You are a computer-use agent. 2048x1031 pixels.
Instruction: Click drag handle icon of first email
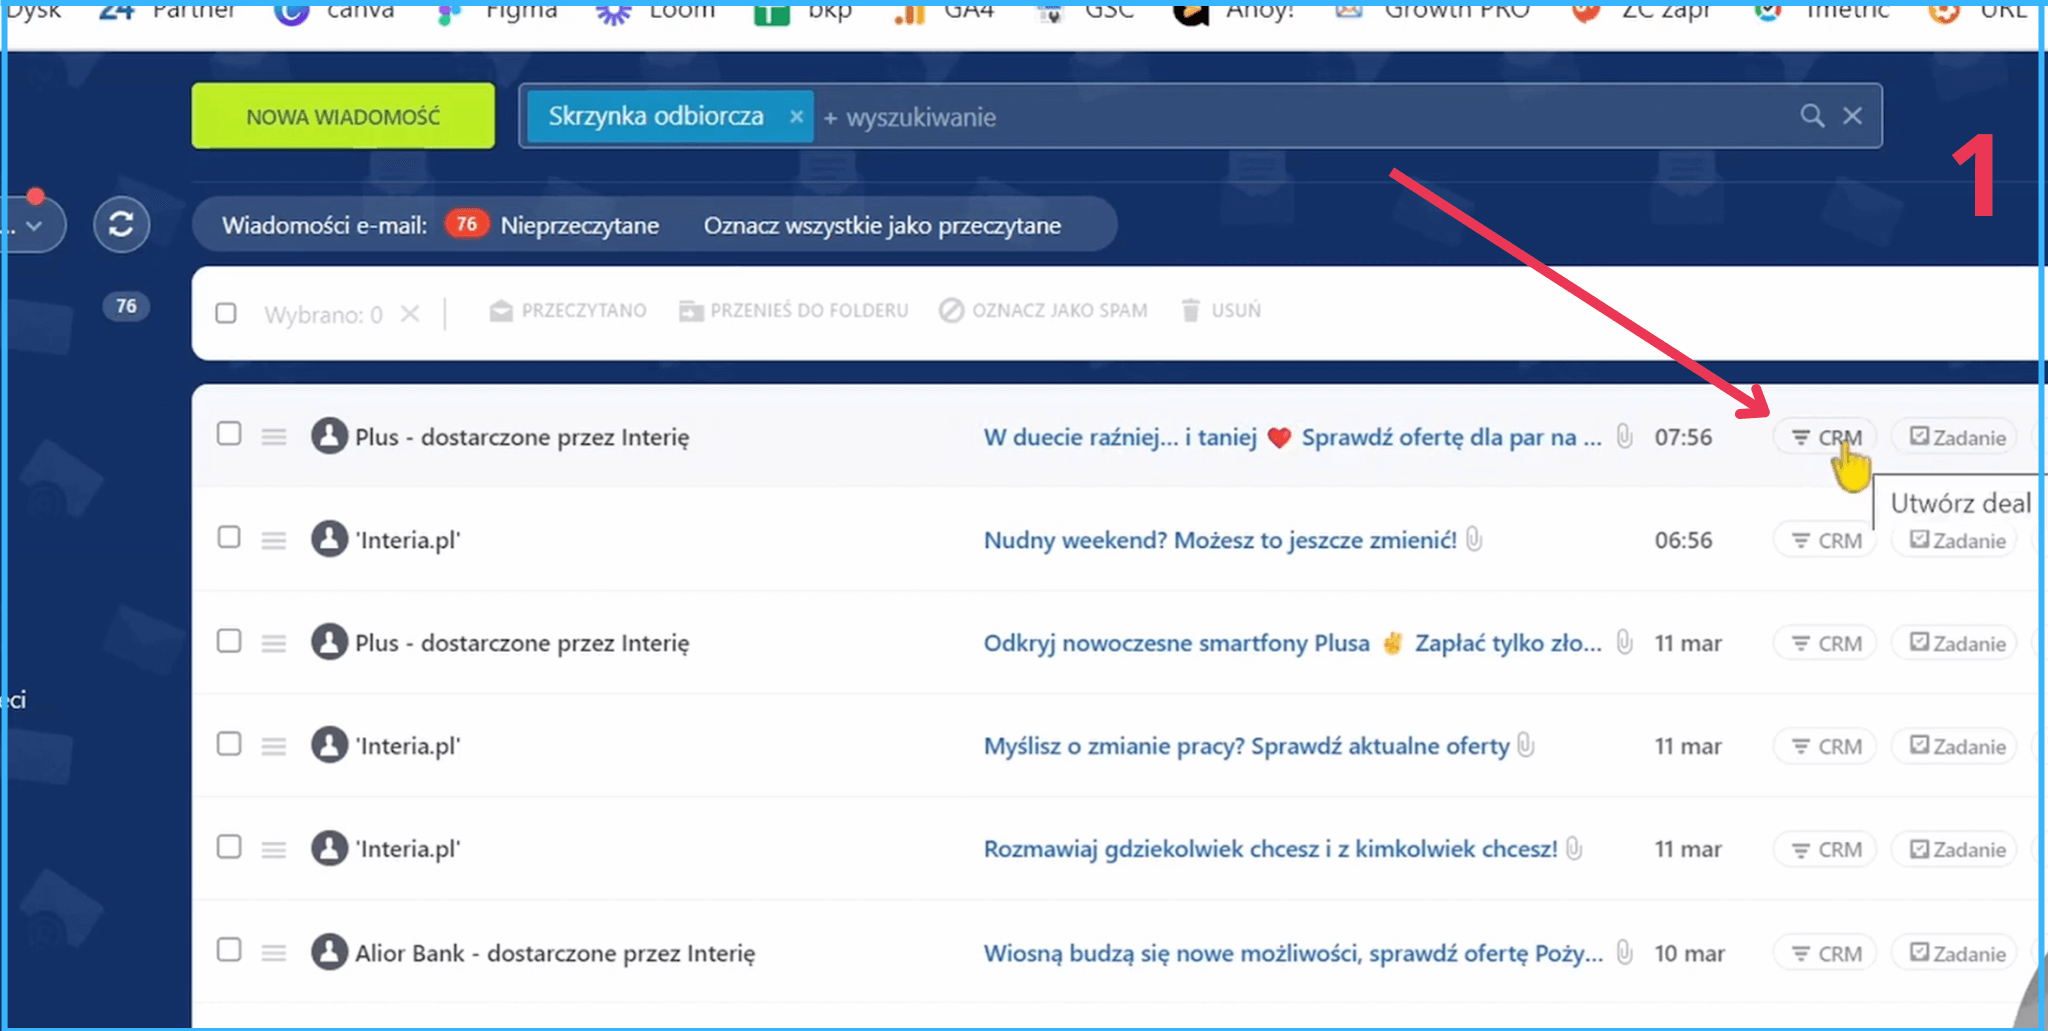(274, 437)
